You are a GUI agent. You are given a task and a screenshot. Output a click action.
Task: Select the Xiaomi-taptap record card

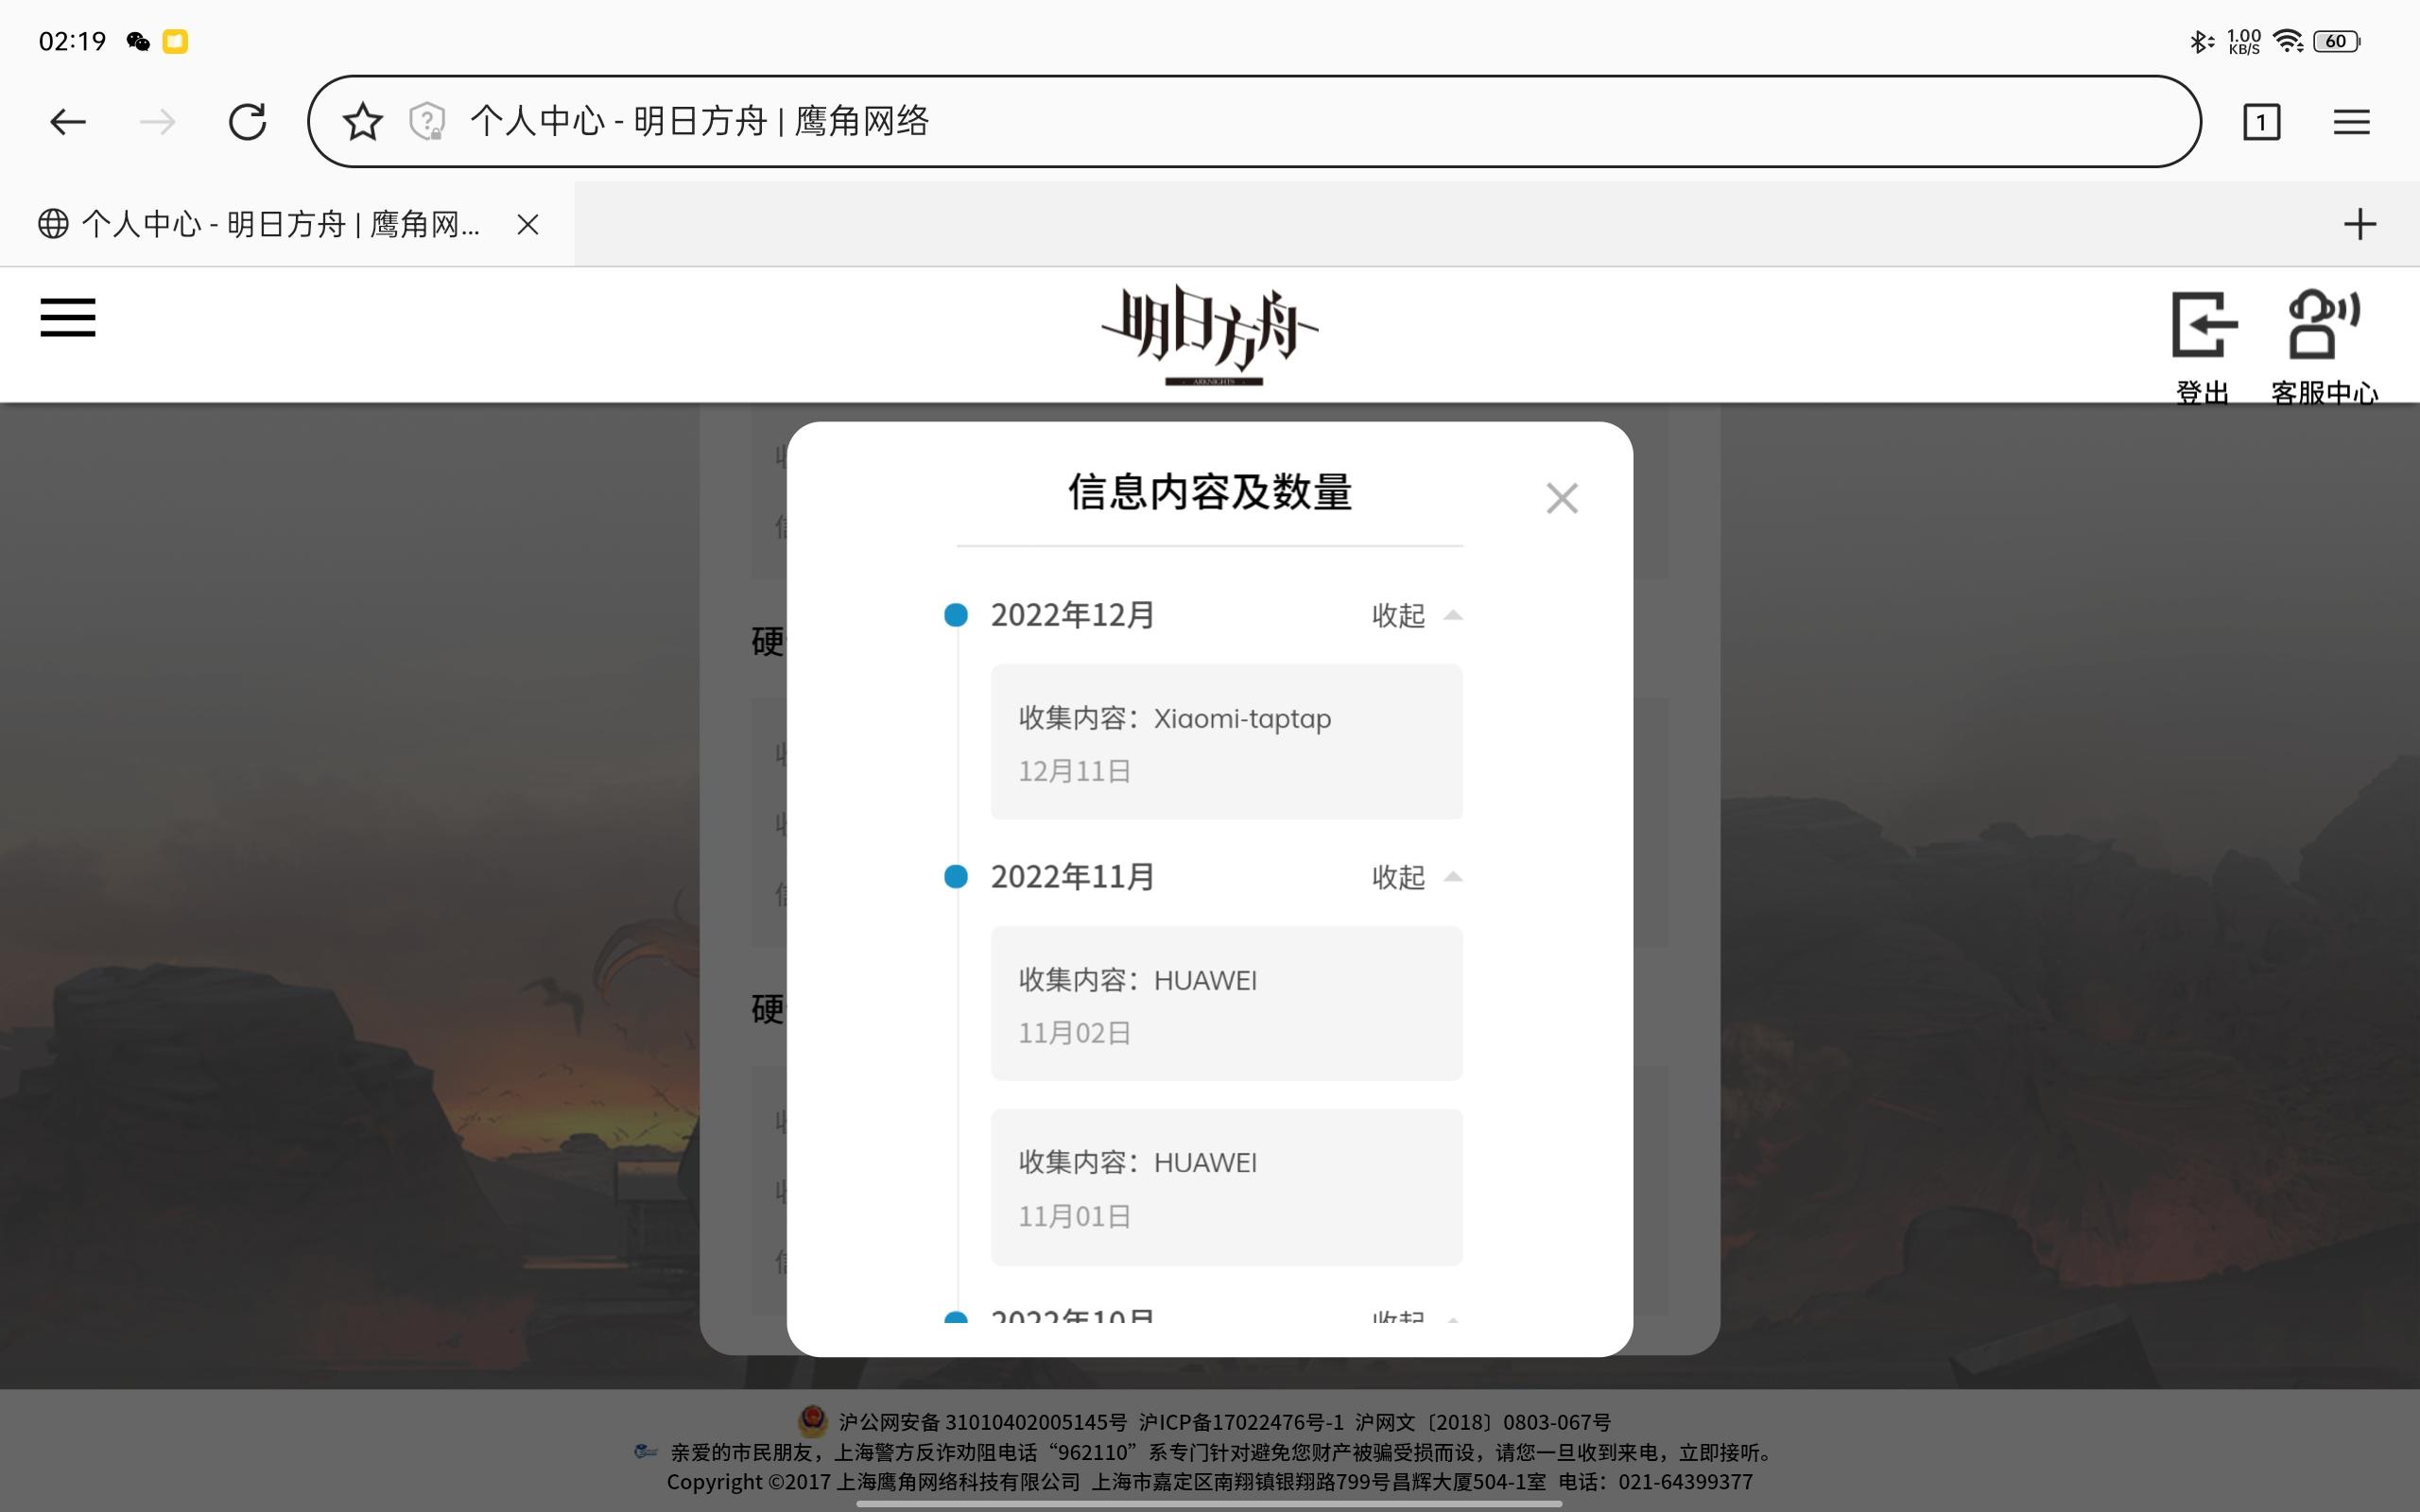(x=1226, y=742)
